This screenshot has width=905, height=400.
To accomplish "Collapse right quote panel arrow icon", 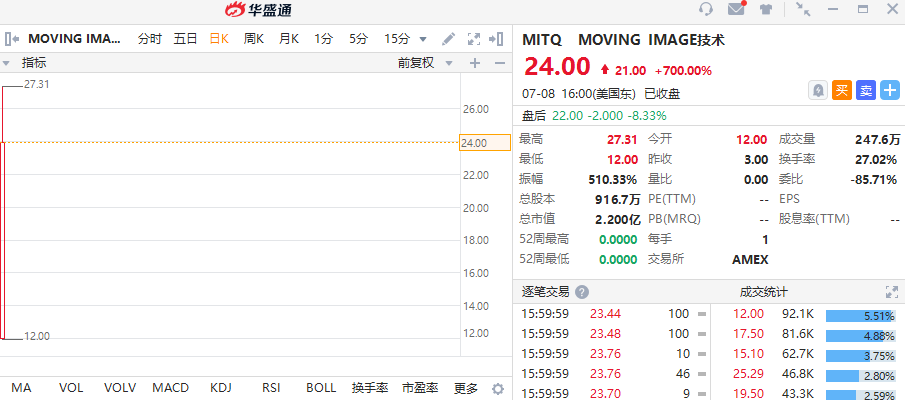I will [x=496, y=39].
